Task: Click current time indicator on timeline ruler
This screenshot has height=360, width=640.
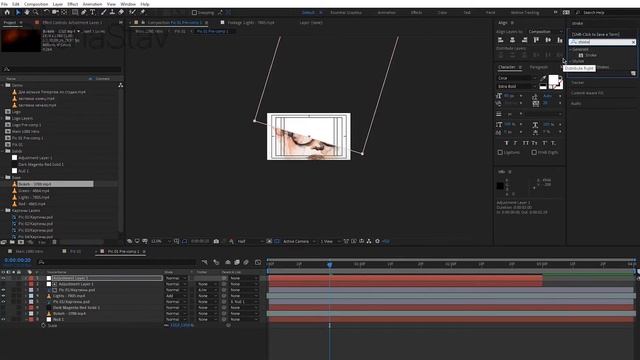Action: tap(329, 264)
